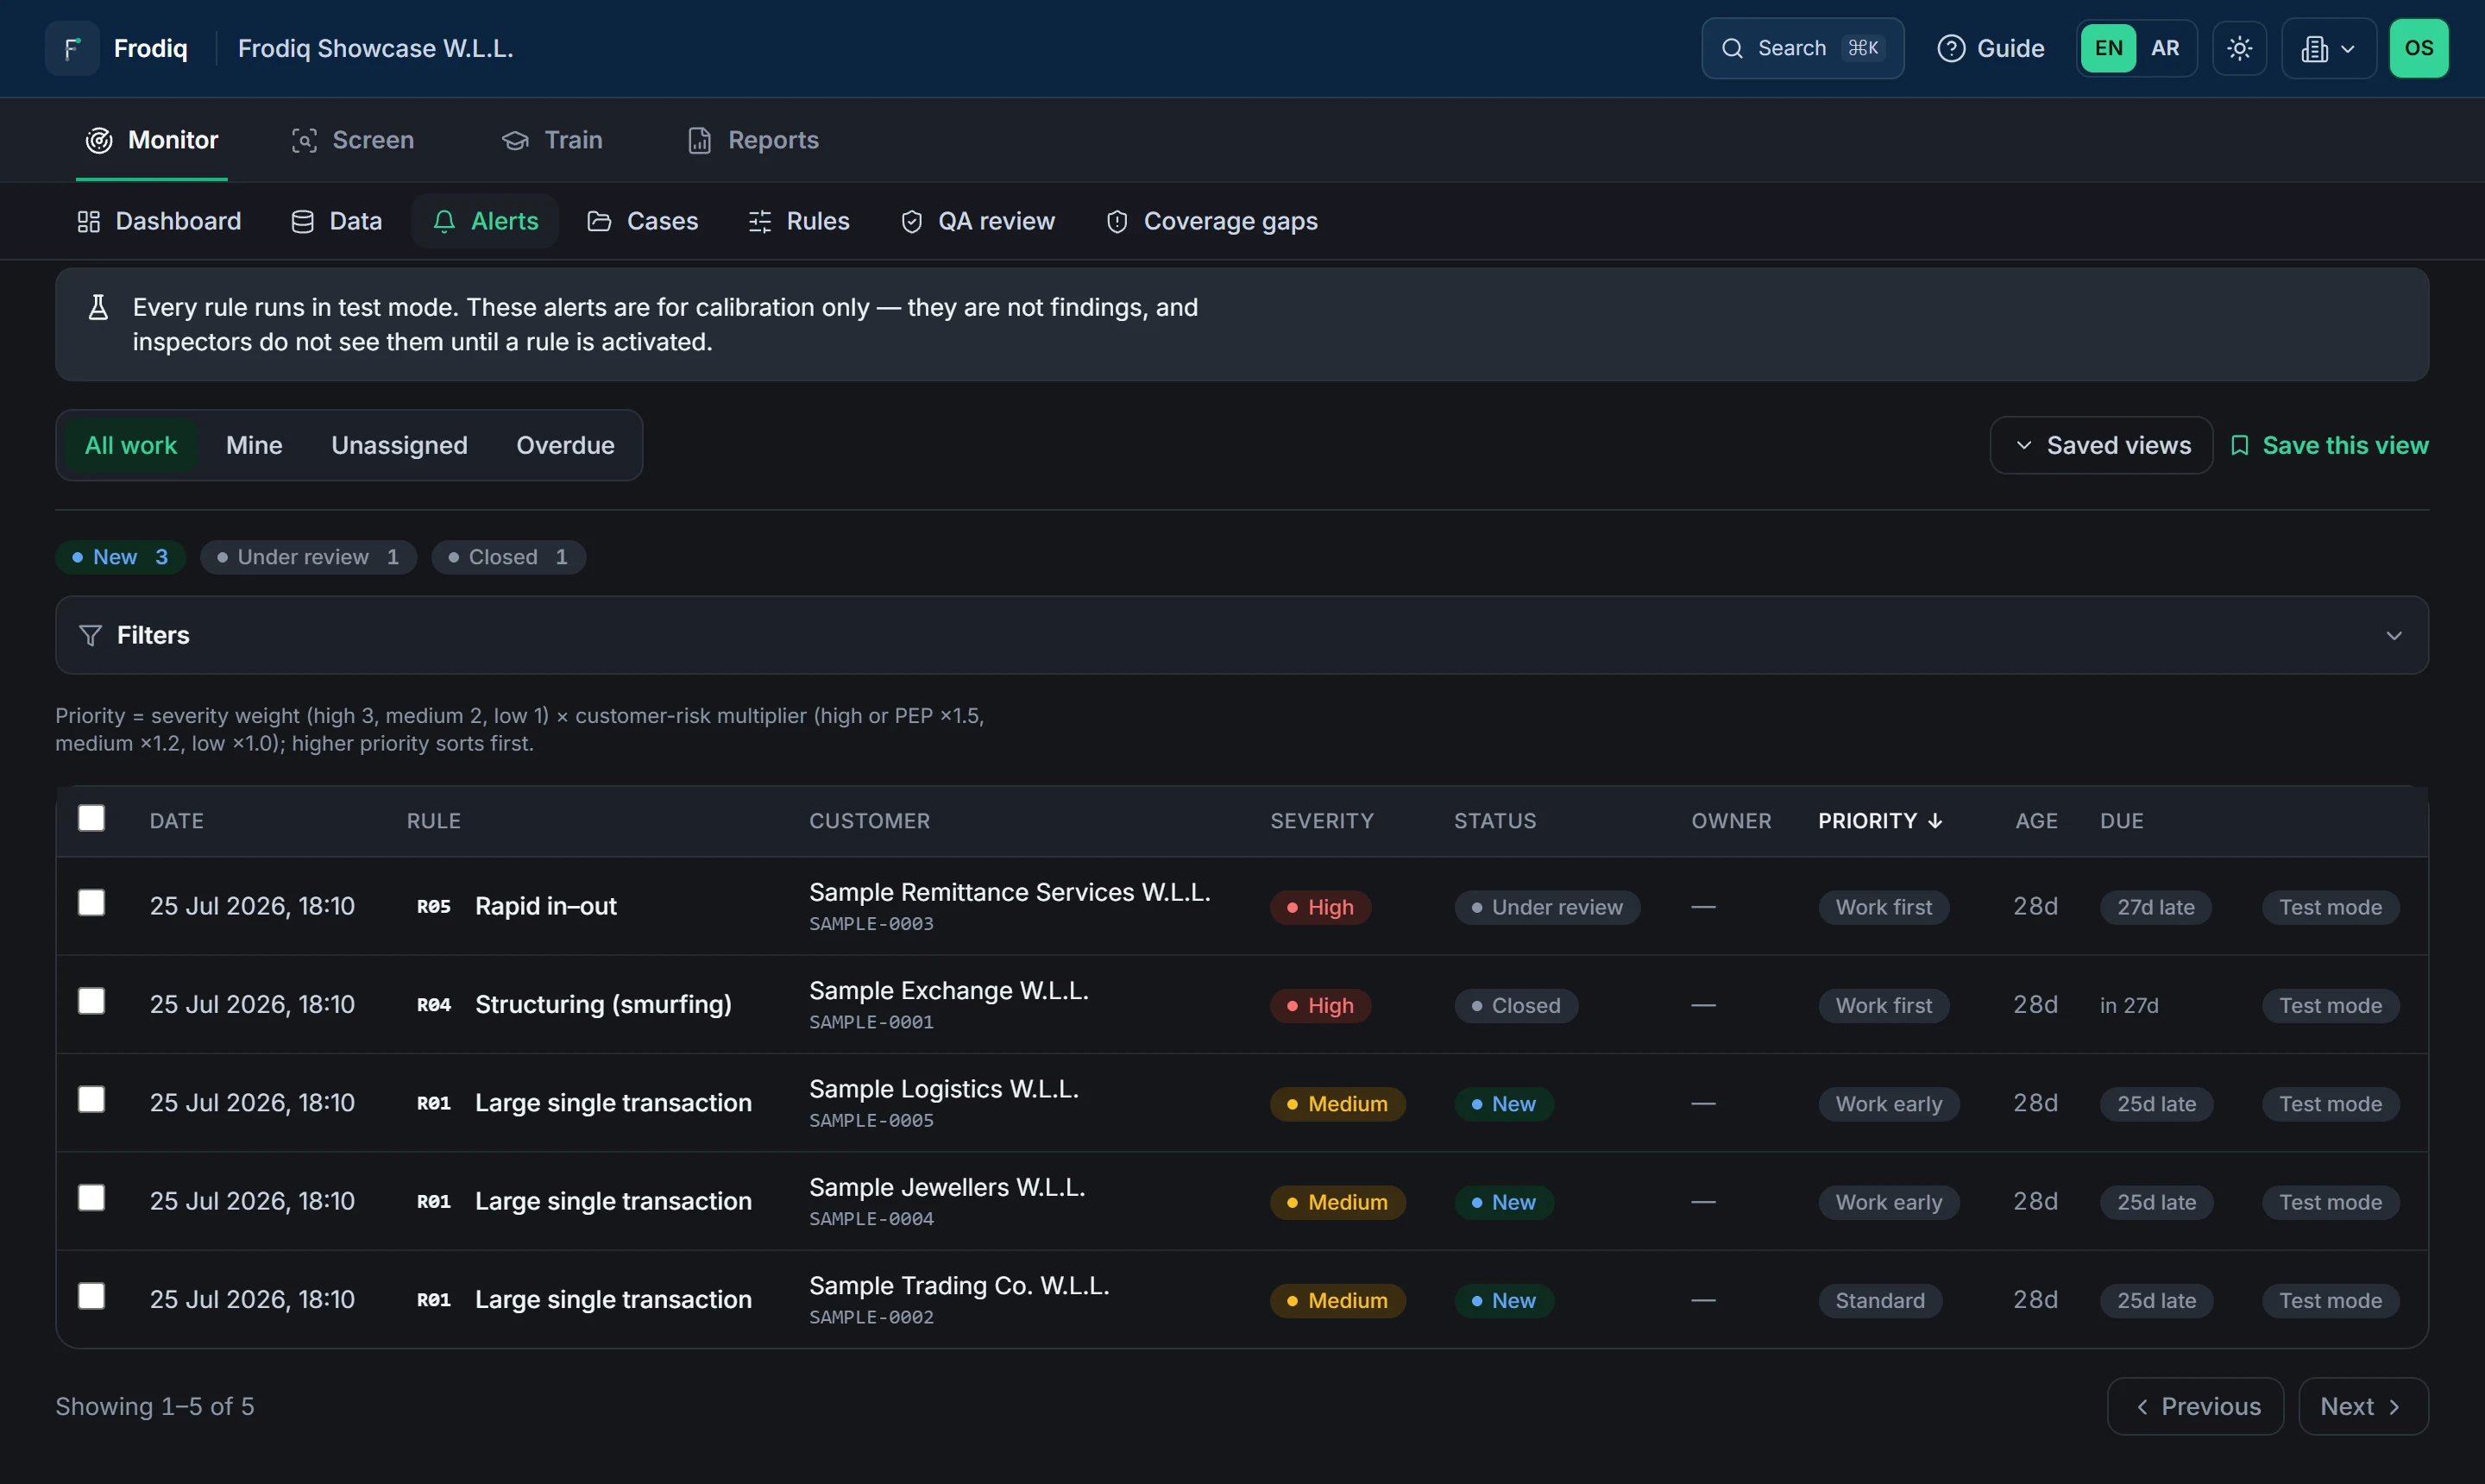The height and width of the screenshot is (1484, 2485).
Task: Expand the Filters panel chevron
Action: (2393, 635)
